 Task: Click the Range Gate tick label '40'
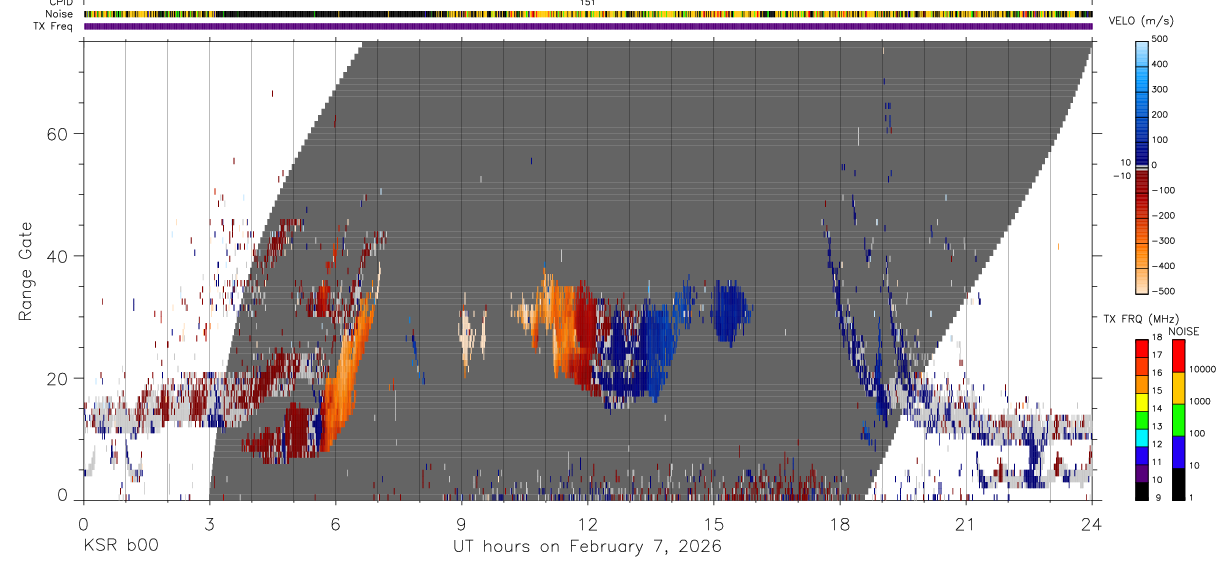(x=59, y=256)
